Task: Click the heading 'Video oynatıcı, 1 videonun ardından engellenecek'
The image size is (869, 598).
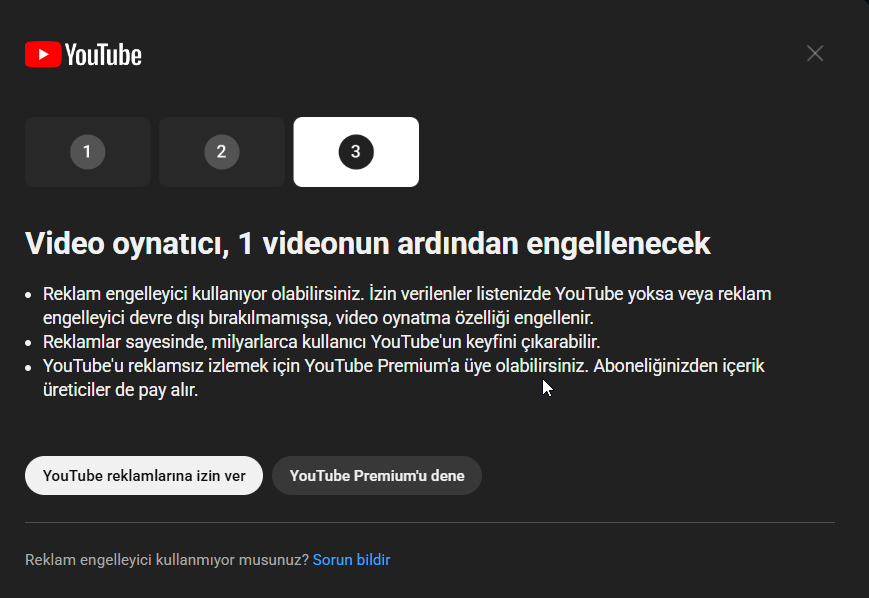Action: [x=367, y=243]
